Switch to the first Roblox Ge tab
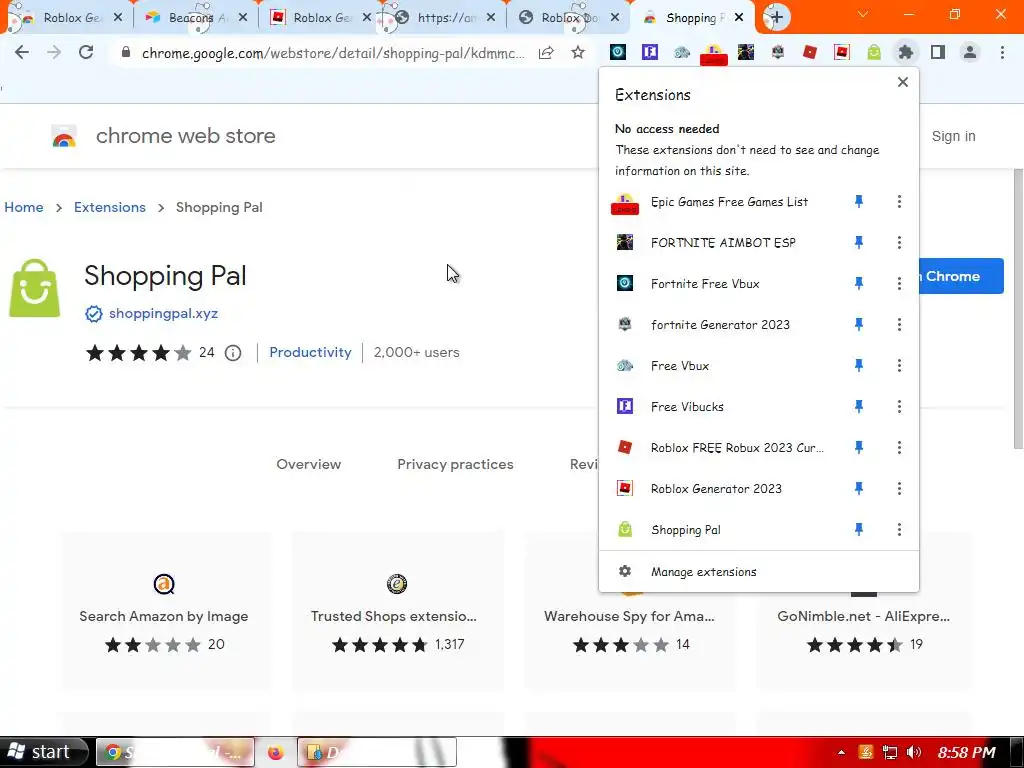The height and width of the screenshot is (768, 1024). click(x=71, y=18)
